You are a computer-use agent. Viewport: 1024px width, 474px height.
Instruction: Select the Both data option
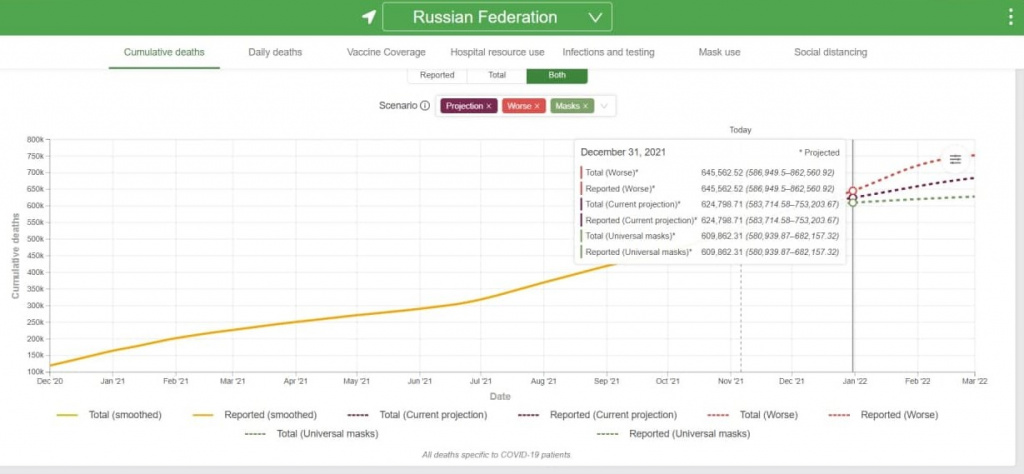coord(557,75)
